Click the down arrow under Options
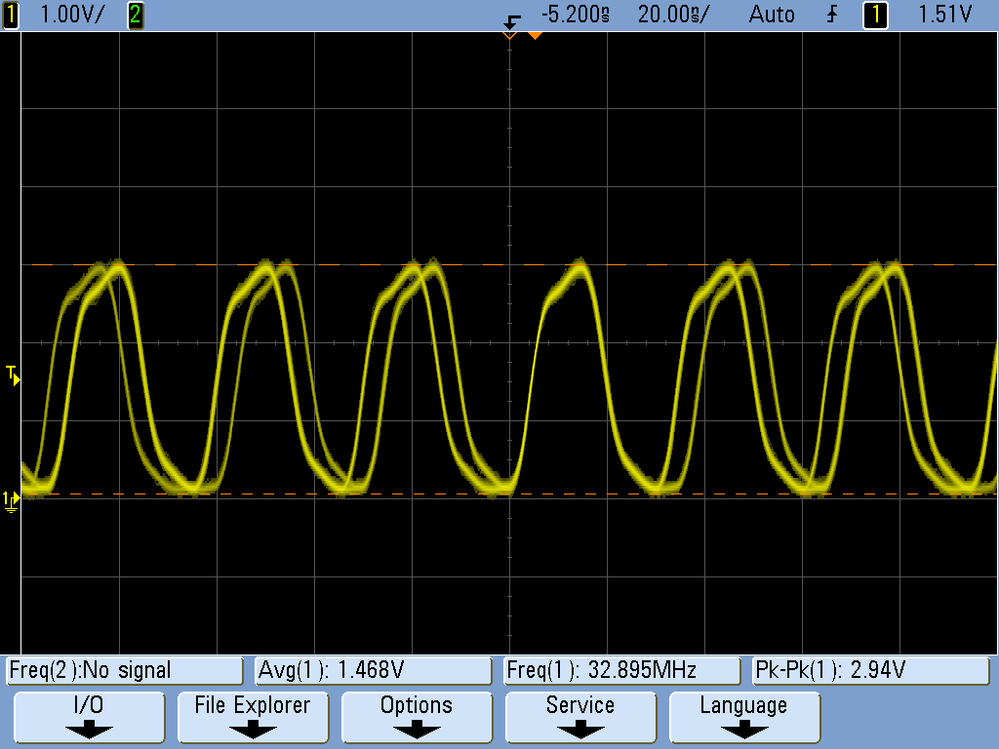This screenshot has width=999, height=749. [417, 730]
